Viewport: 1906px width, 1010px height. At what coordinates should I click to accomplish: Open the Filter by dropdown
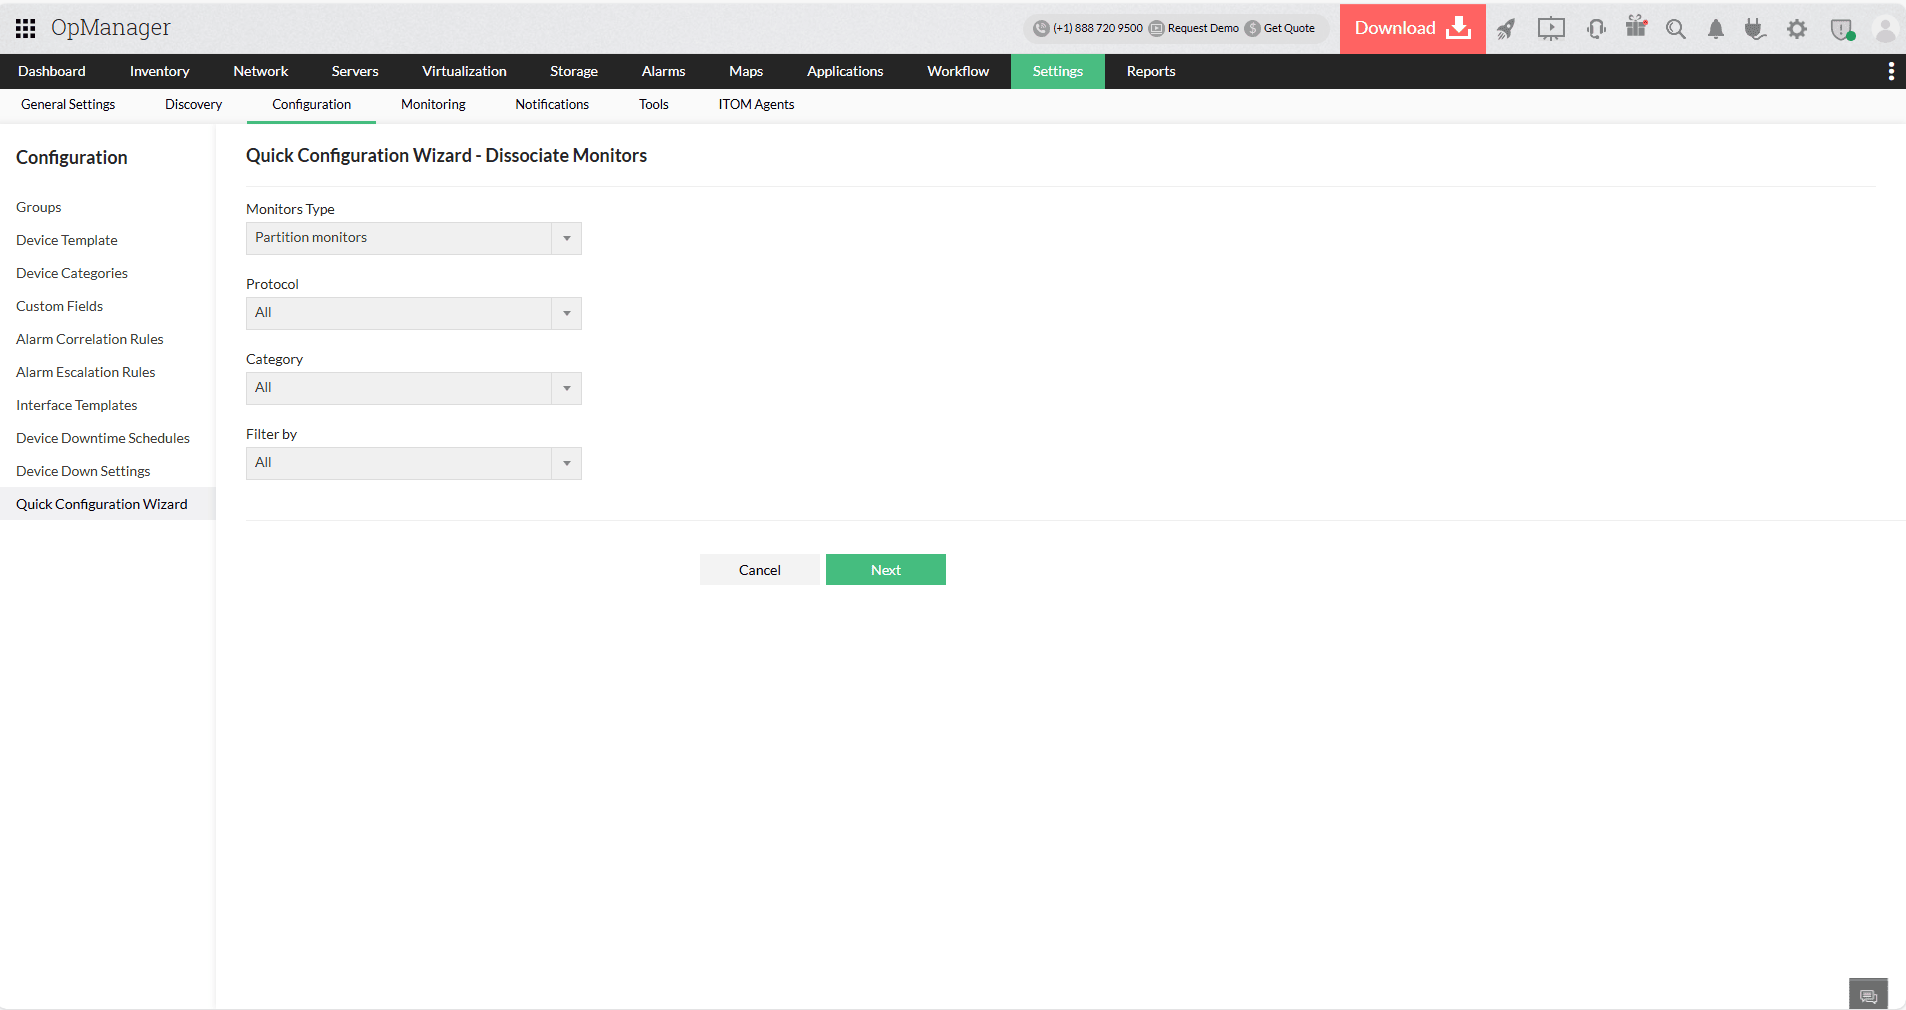pos(566,463)
